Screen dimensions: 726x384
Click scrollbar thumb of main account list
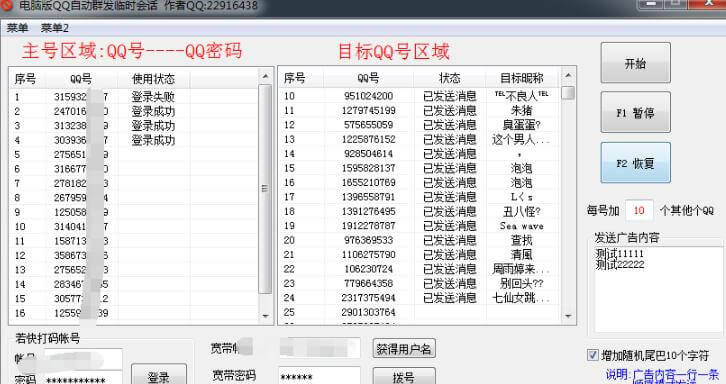[265, 189]
